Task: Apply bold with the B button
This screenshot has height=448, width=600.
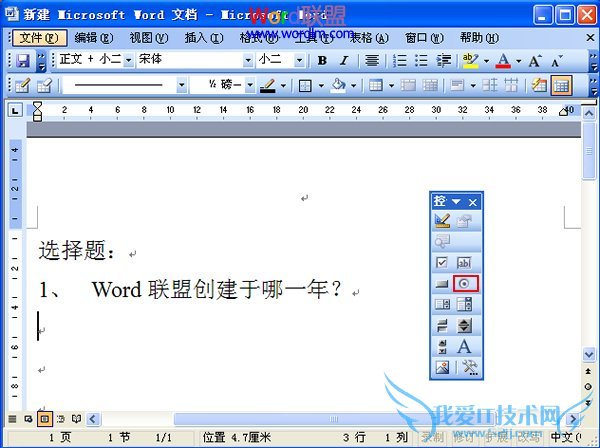Action: (322, 61)
